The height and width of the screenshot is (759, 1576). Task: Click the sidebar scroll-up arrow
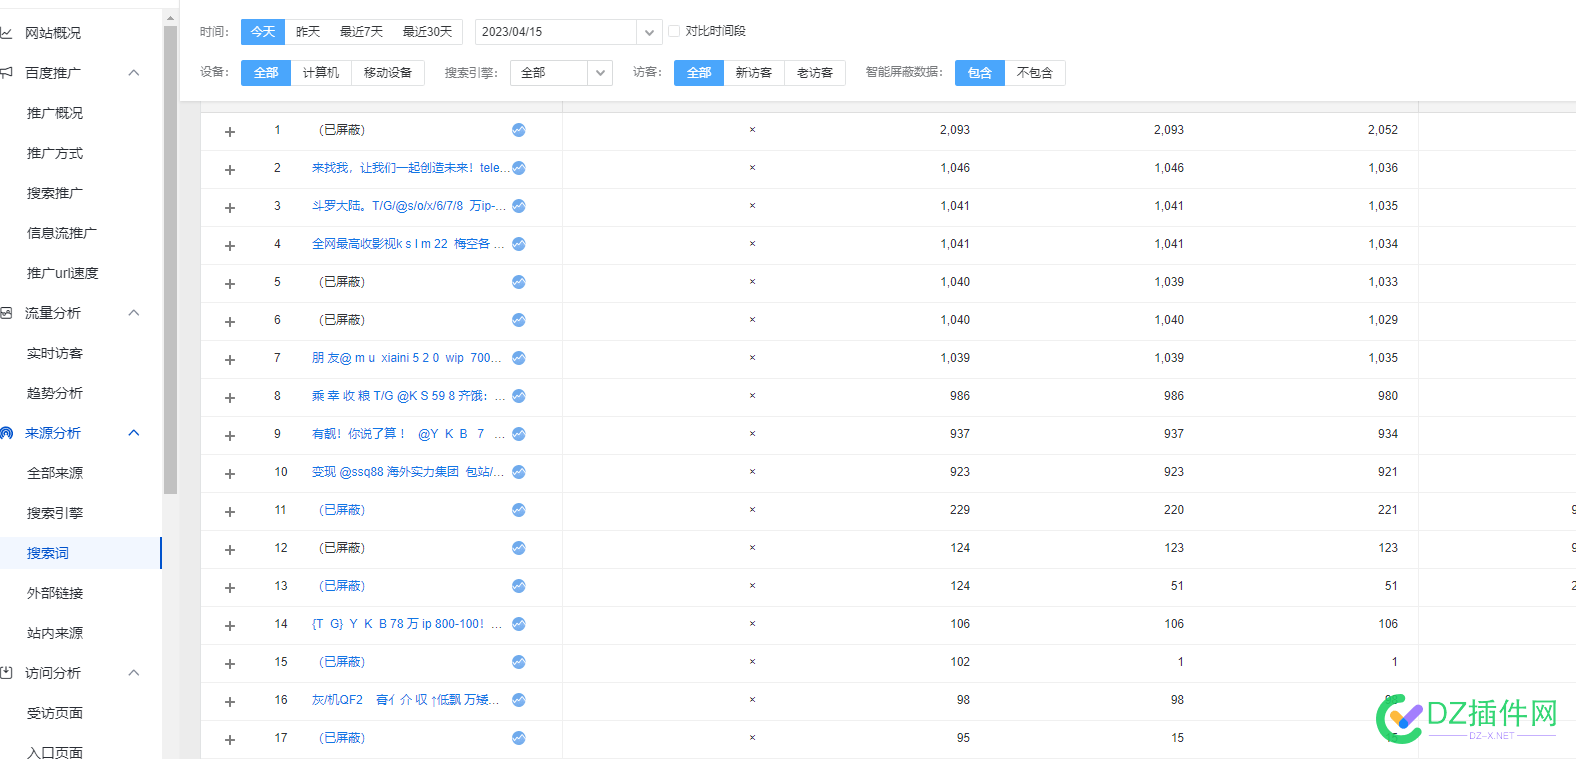click(x=170, y=17)
